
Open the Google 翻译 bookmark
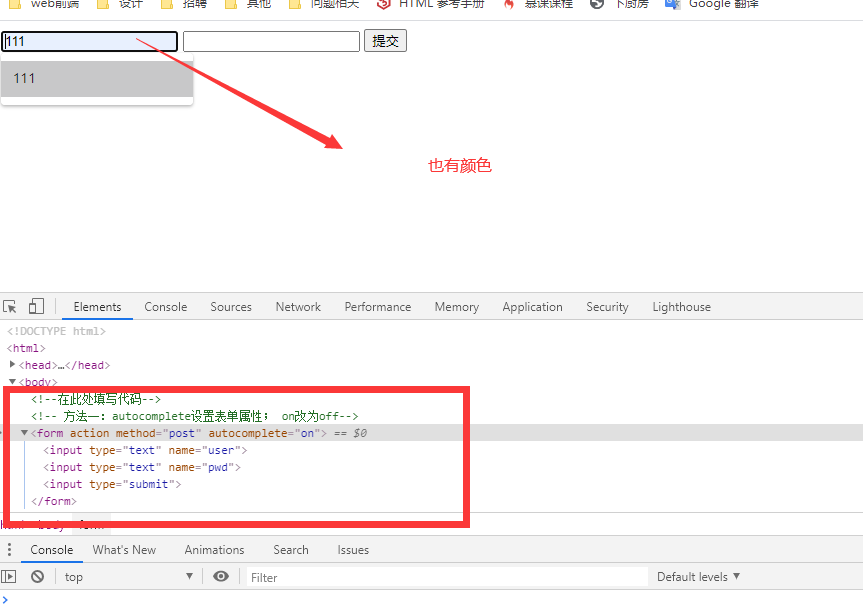click(712, 4)
